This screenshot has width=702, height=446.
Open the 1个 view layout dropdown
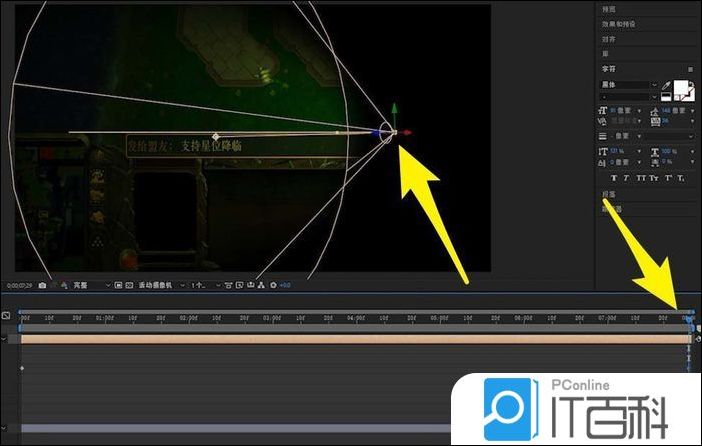tap(205, 285)
